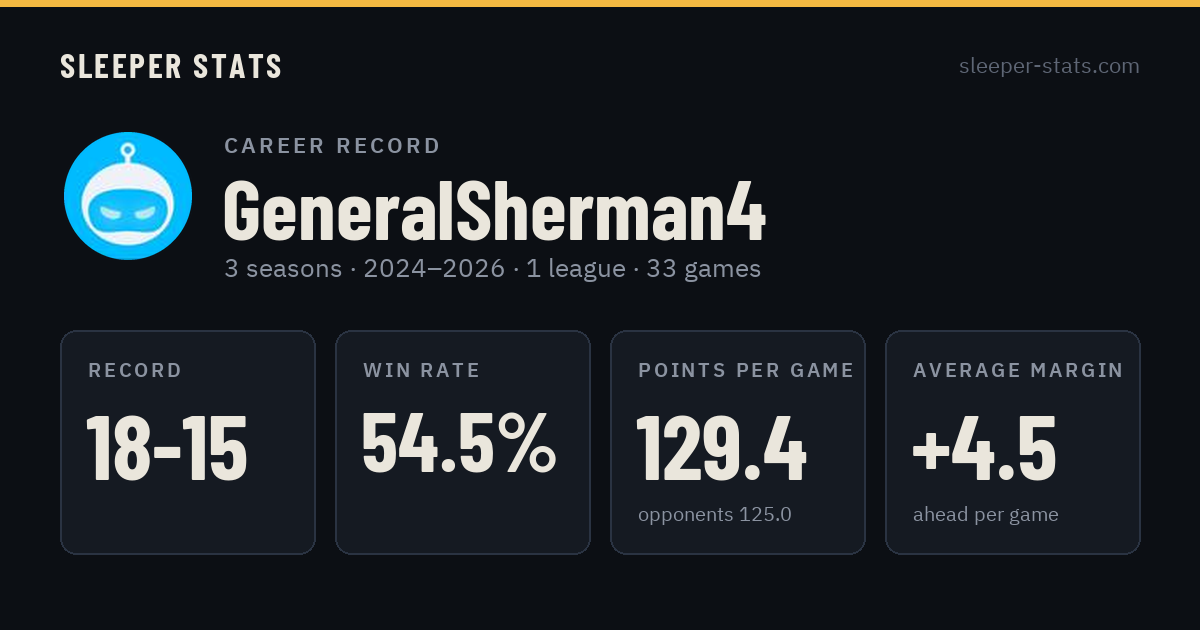Open the Win Rate 54.5% card
This screenshot has height=630, width=1200.
coord(463,442)
